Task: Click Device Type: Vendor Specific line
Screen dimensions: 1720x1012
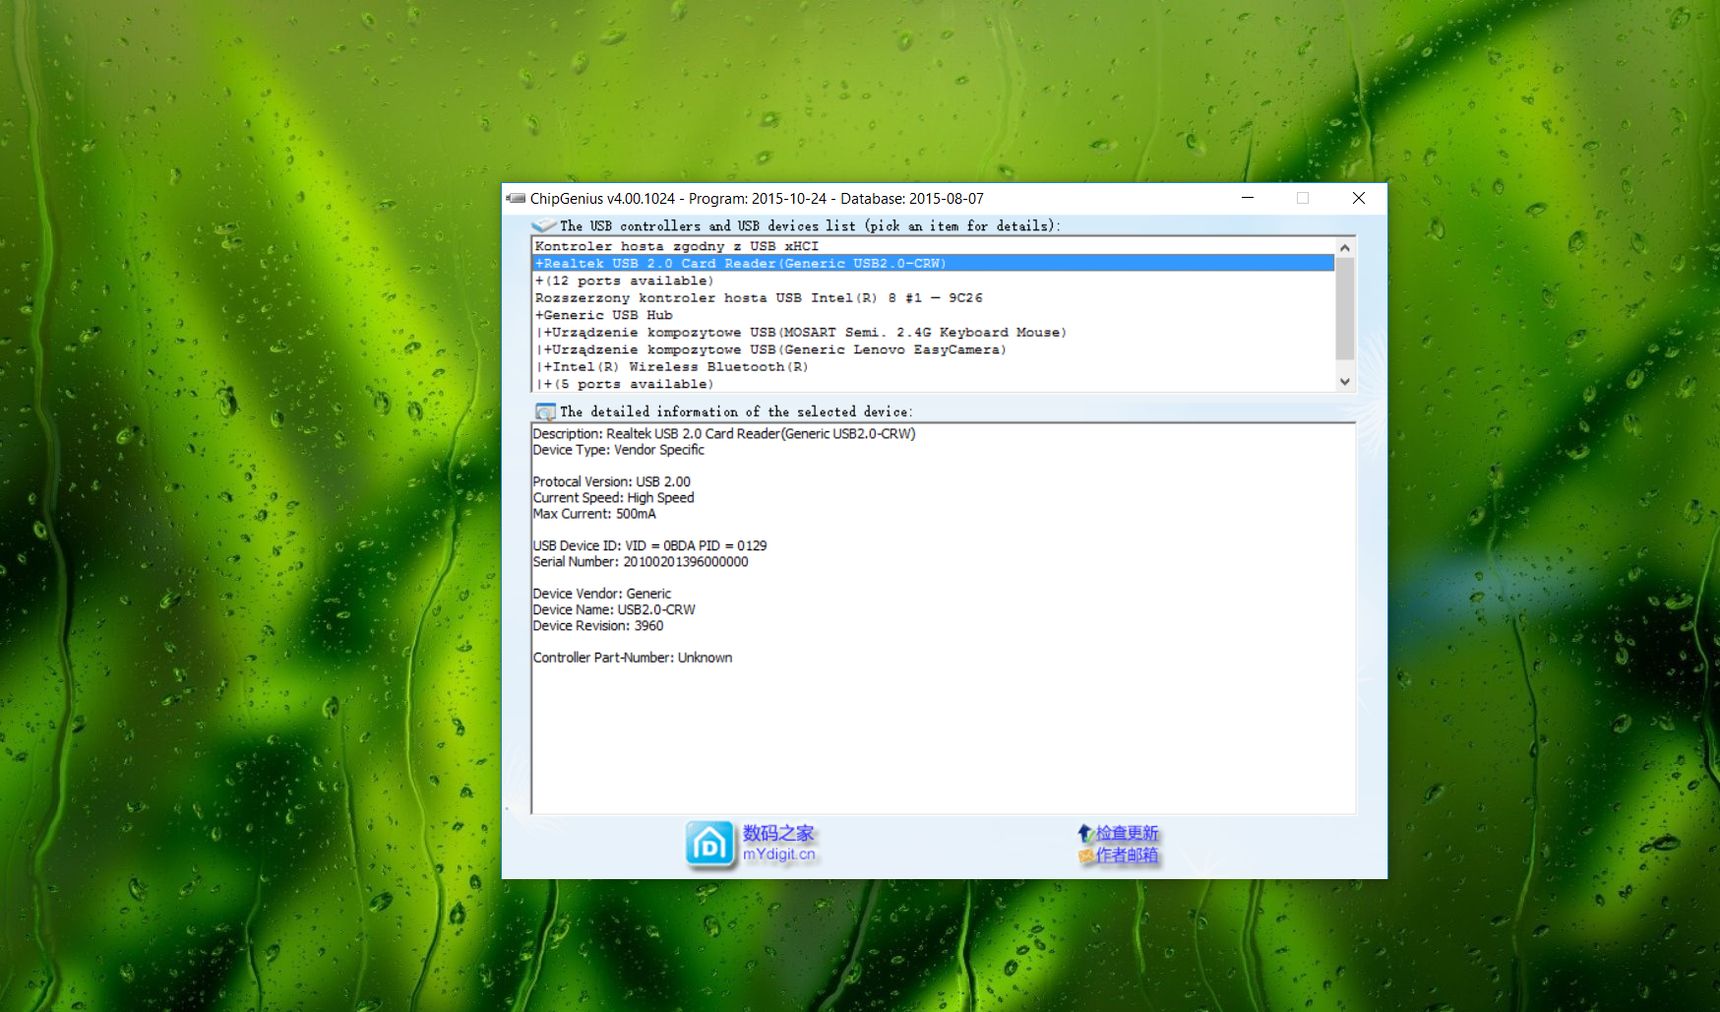Action: (x=618, y=450)
